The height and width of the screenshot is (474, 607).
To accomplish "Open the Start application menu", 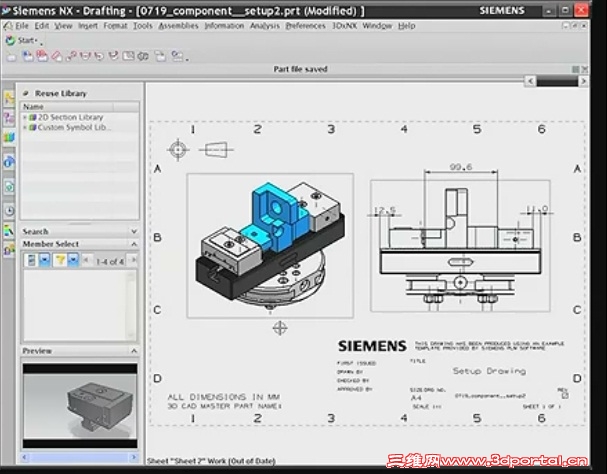I will pyautogui.click(x=21, y=40).
